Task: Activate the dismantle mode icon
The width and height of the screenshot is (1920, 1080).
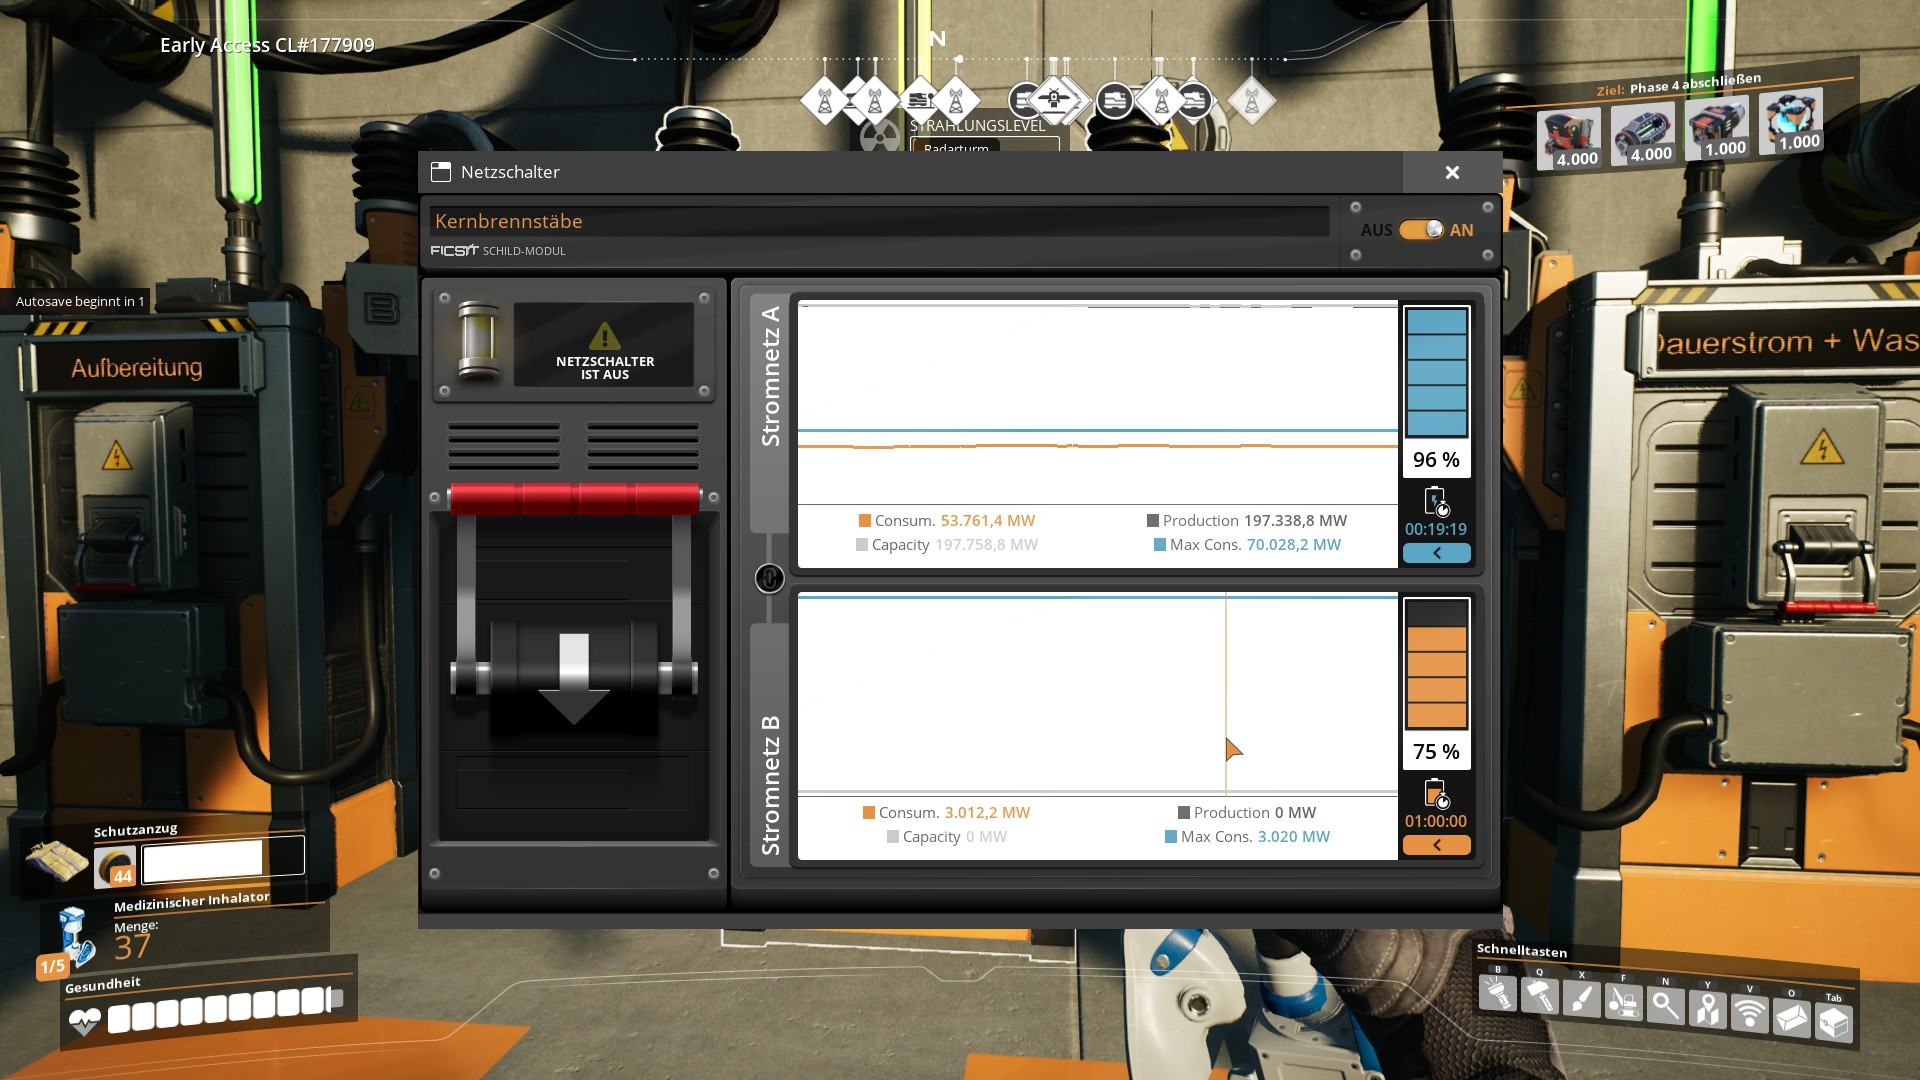Action: coord(1623,1003)
